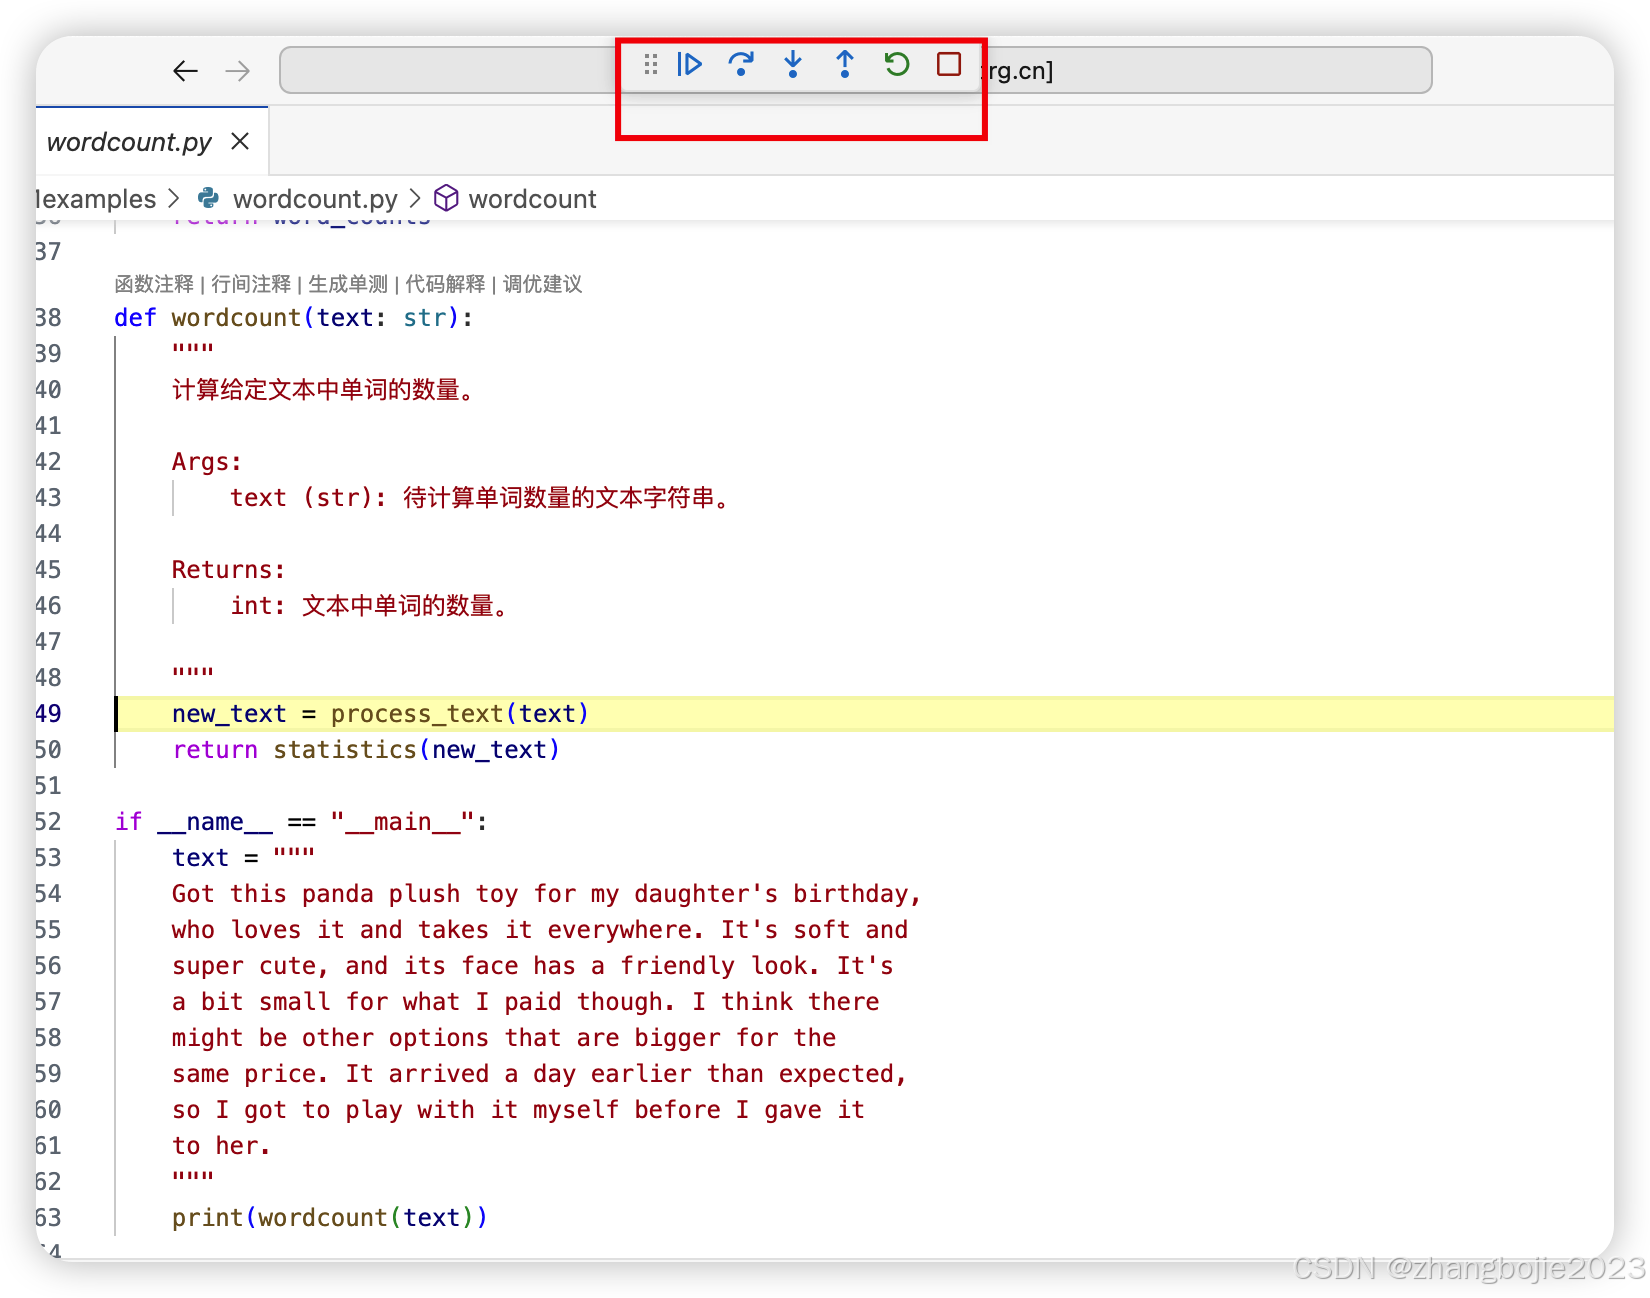The height and width of the screenshot is (1298, 1650).
Task: Click the 'to her.' text line
Action: coord(221,1146)
